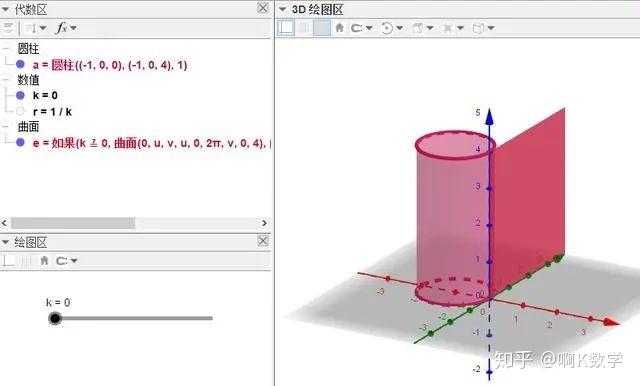The image size is (640, 386).
Task: Toggle grid in 3D 绘图区 toolbar
Action: pos(304,28)
